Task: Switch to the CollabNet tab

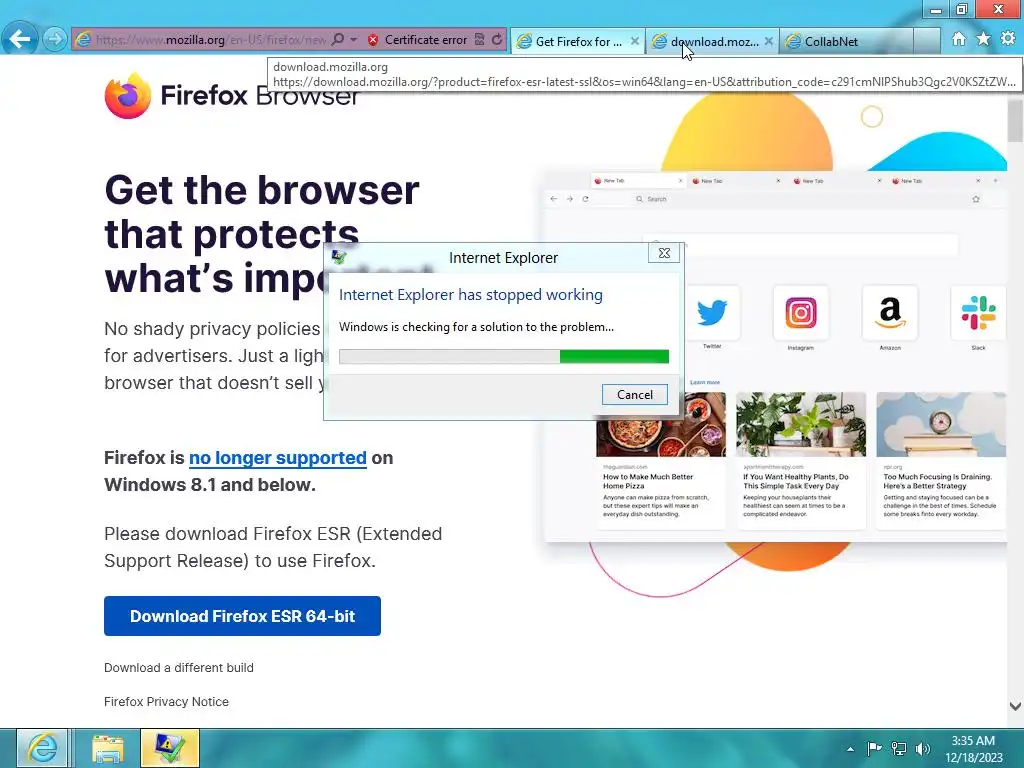Action: (x=846, y=41)
